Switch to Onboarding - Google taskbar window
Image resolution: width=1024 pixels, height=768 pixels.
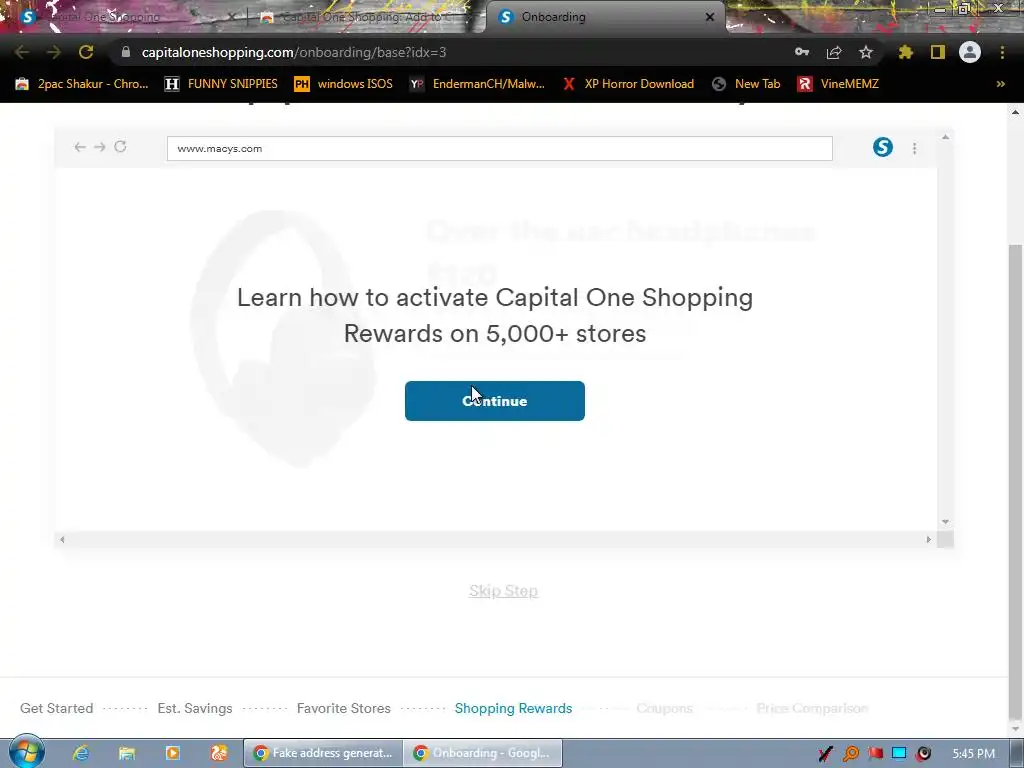pos(483,753)
